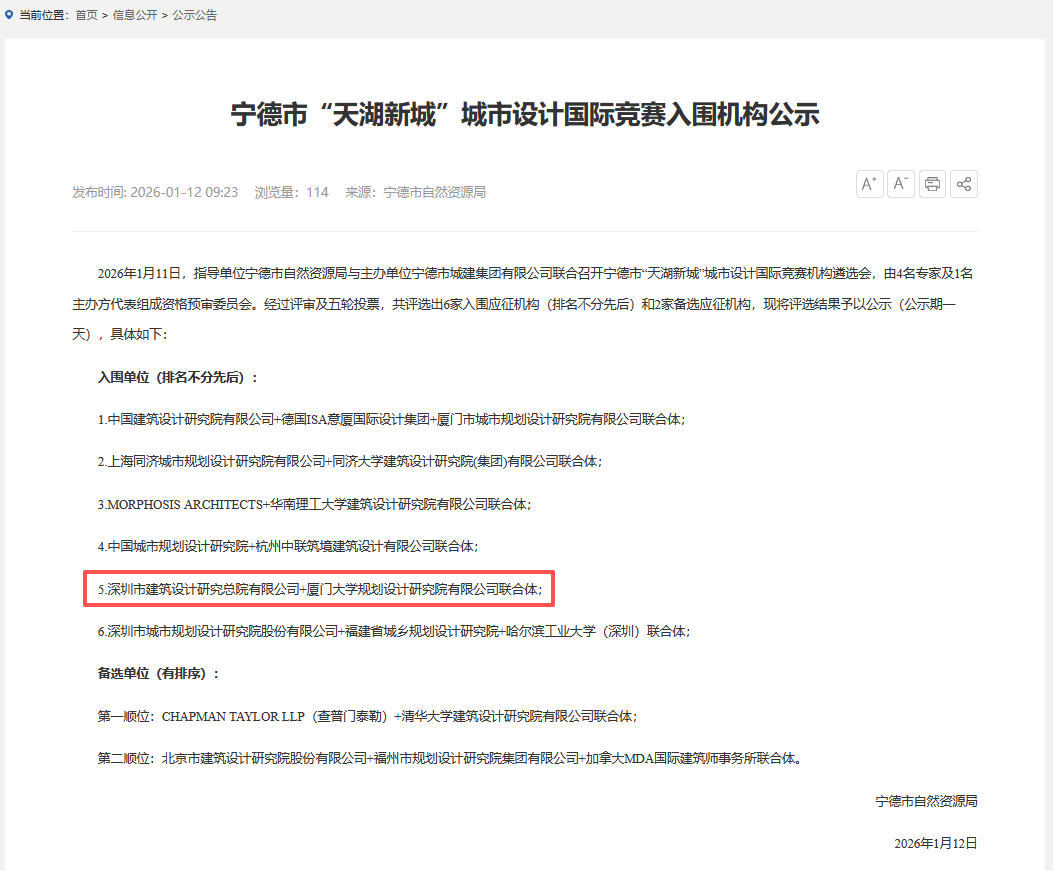Open 信息公开 breadcrumb link
This screenshot has height=871, width=1053.
[135, 15]
